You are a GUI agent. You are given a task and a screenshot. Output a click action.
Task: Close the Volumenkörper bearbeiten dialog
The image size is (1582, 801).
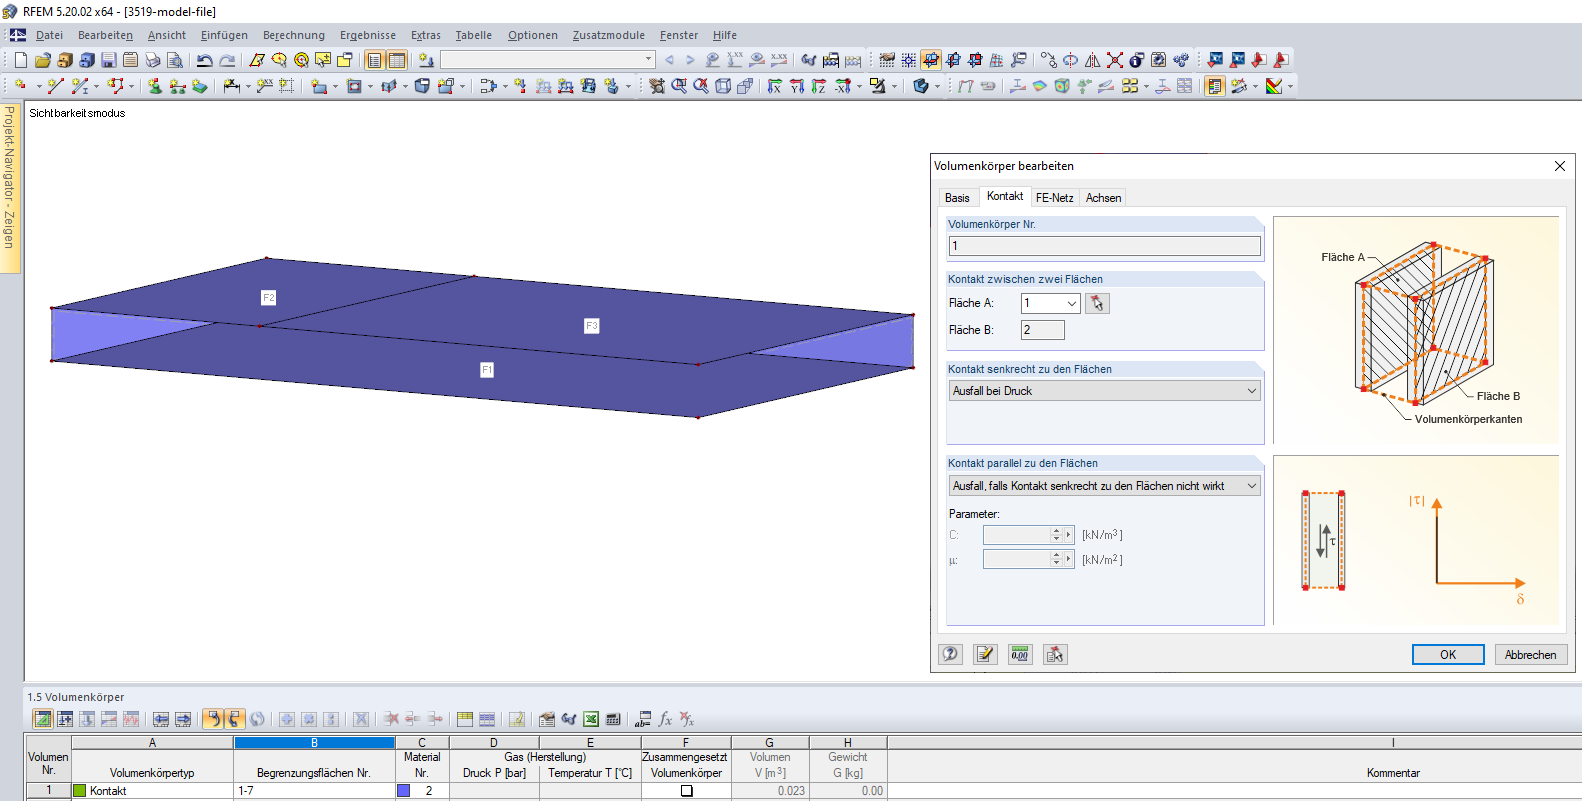[x=1559, y=166]
